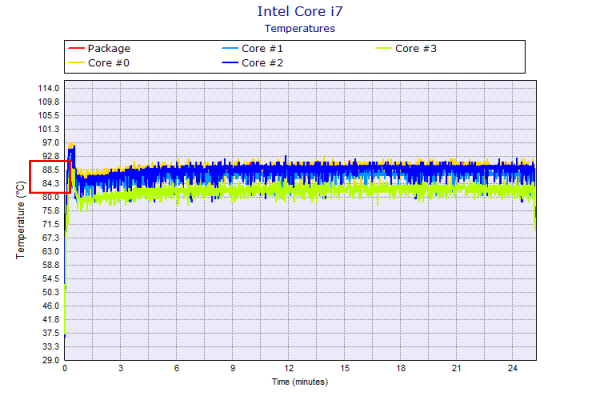Click the 88.5 y-axis value

pyautogui.click(x=51, y=170)
